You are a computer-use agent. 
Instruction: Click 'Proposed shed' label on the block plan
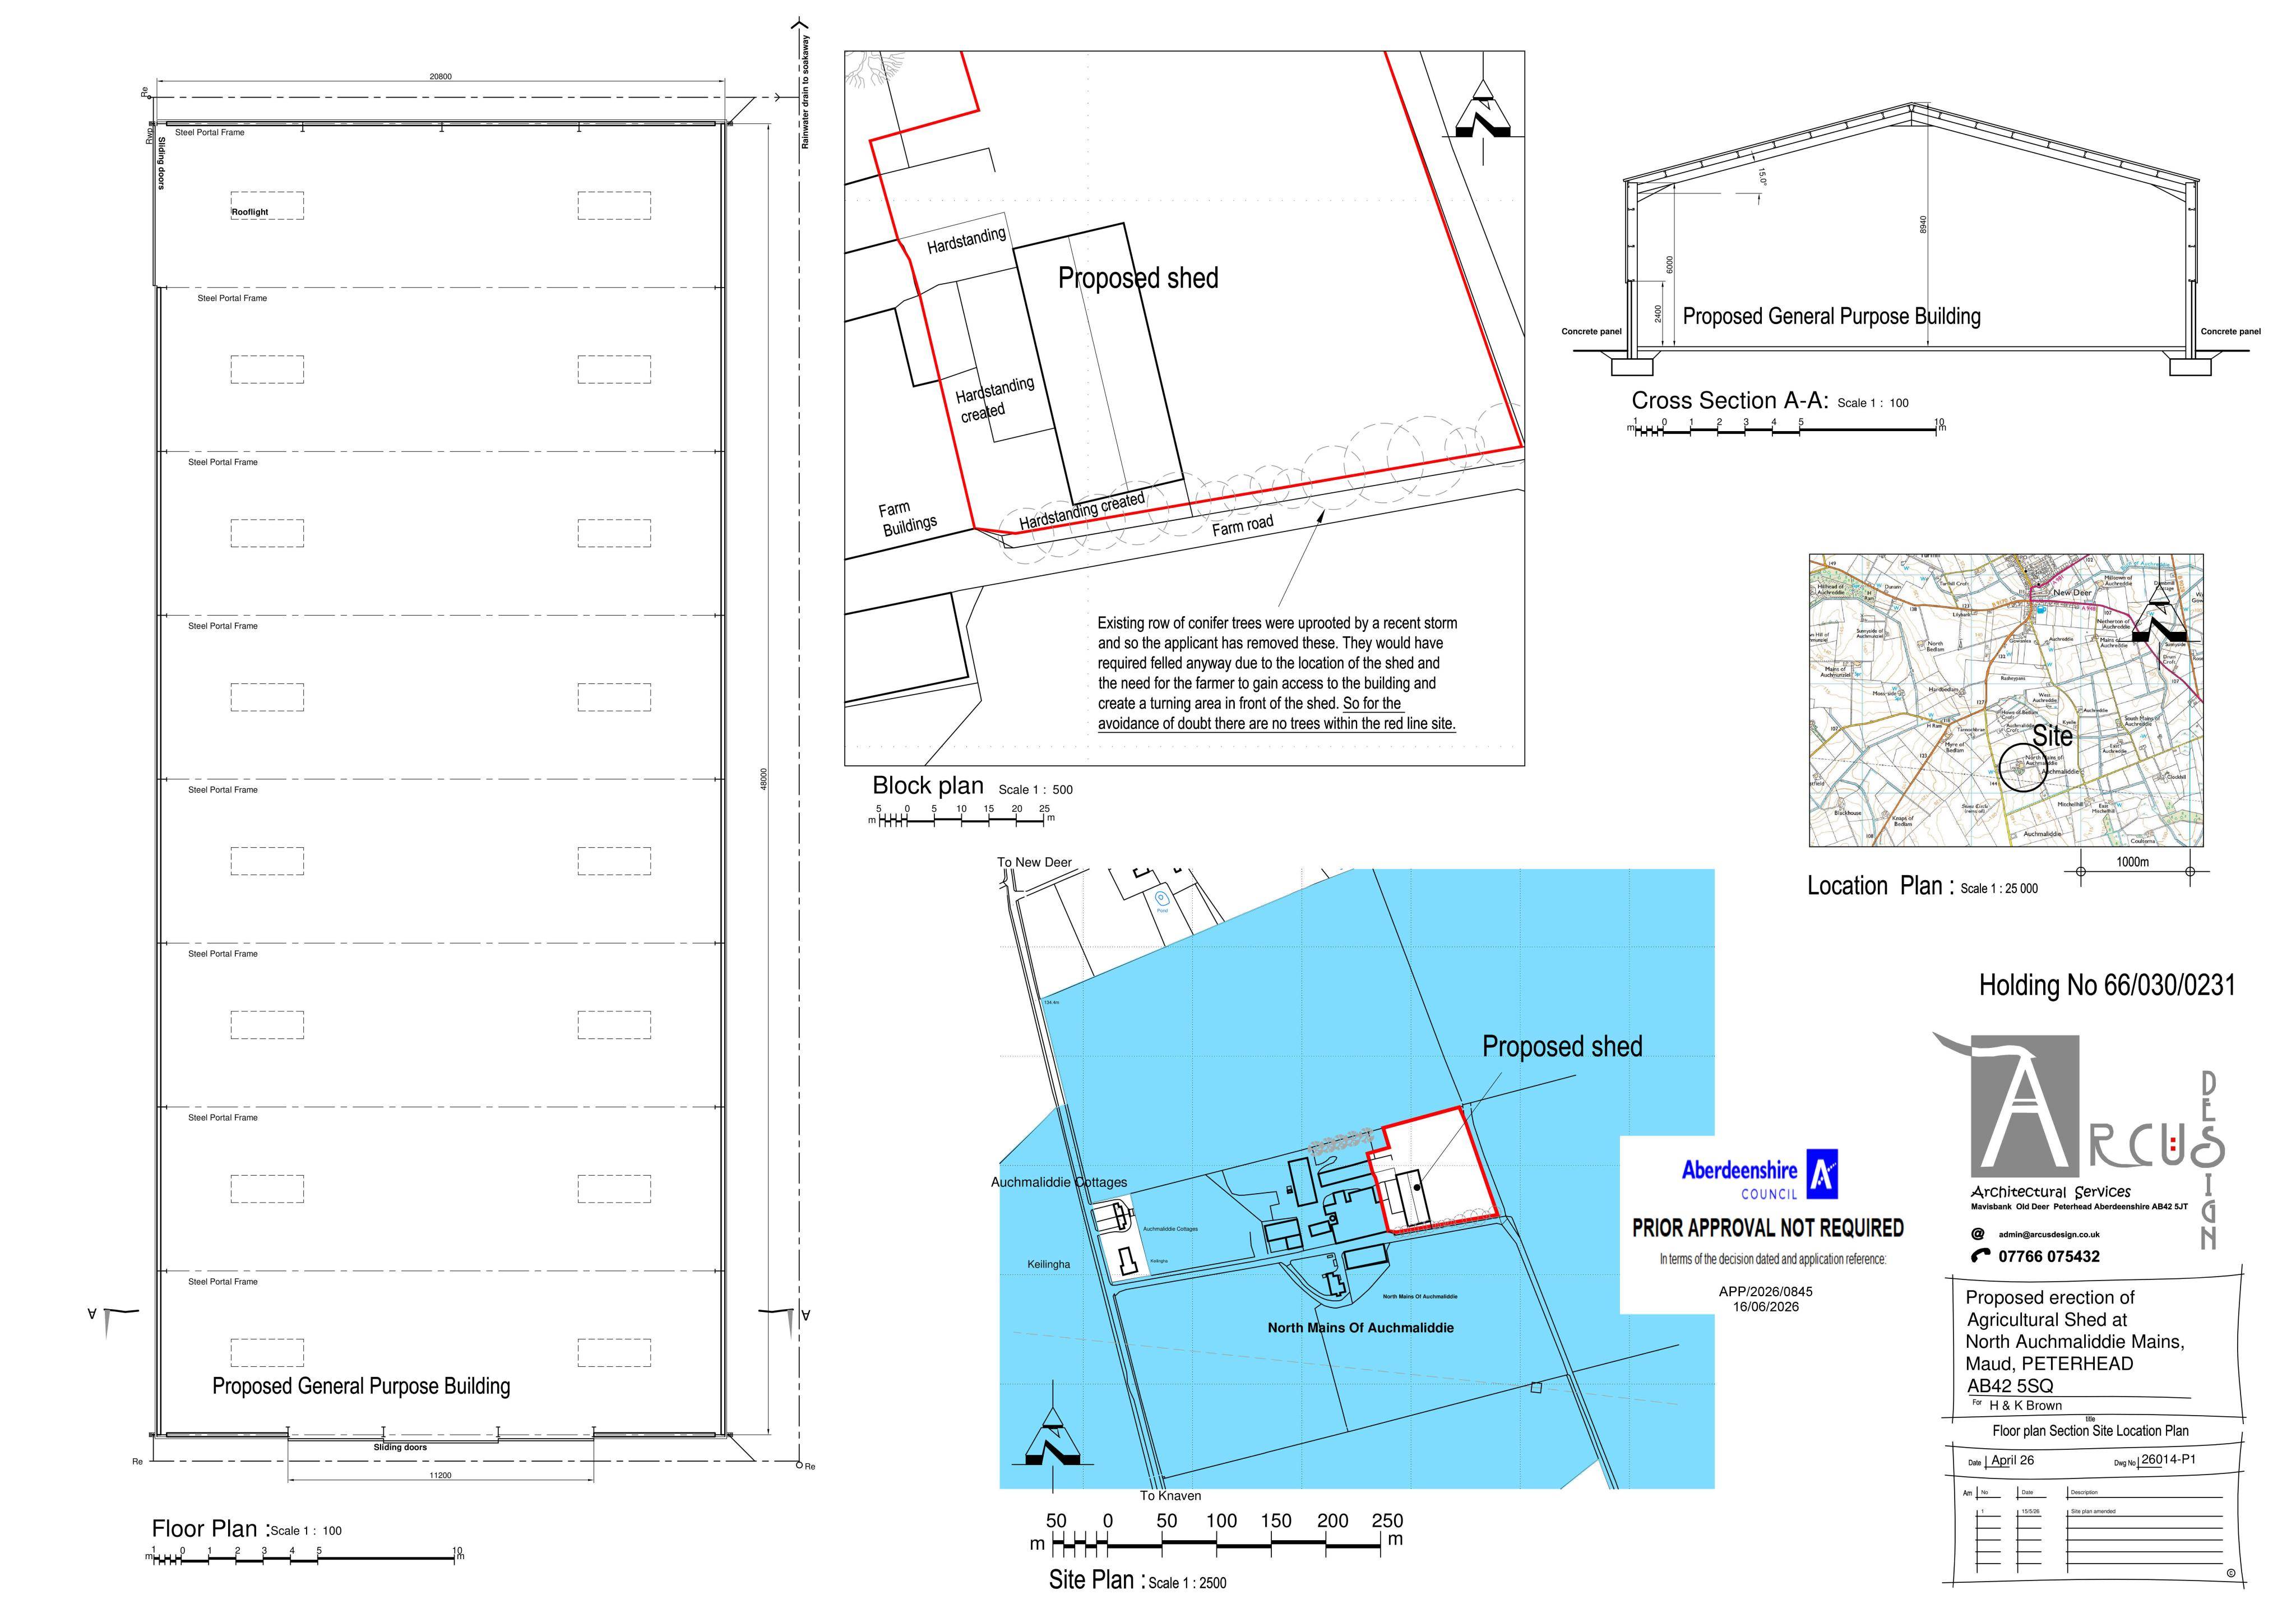tap(1138, 278)
